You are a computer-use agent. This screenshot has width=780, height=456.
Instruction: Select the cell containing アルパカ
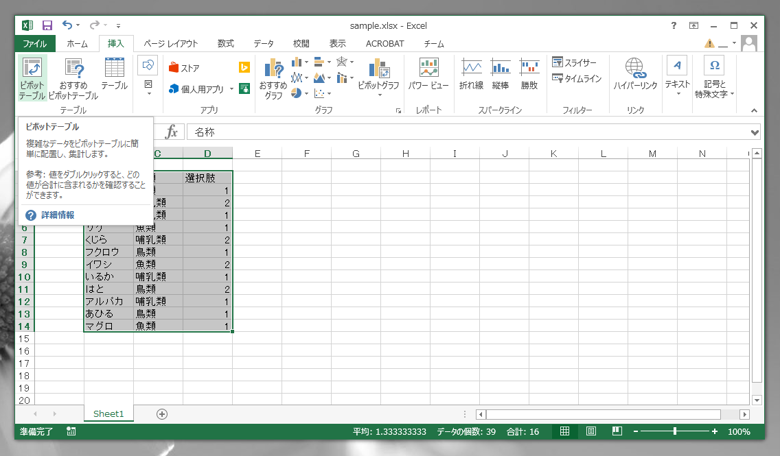108,301
